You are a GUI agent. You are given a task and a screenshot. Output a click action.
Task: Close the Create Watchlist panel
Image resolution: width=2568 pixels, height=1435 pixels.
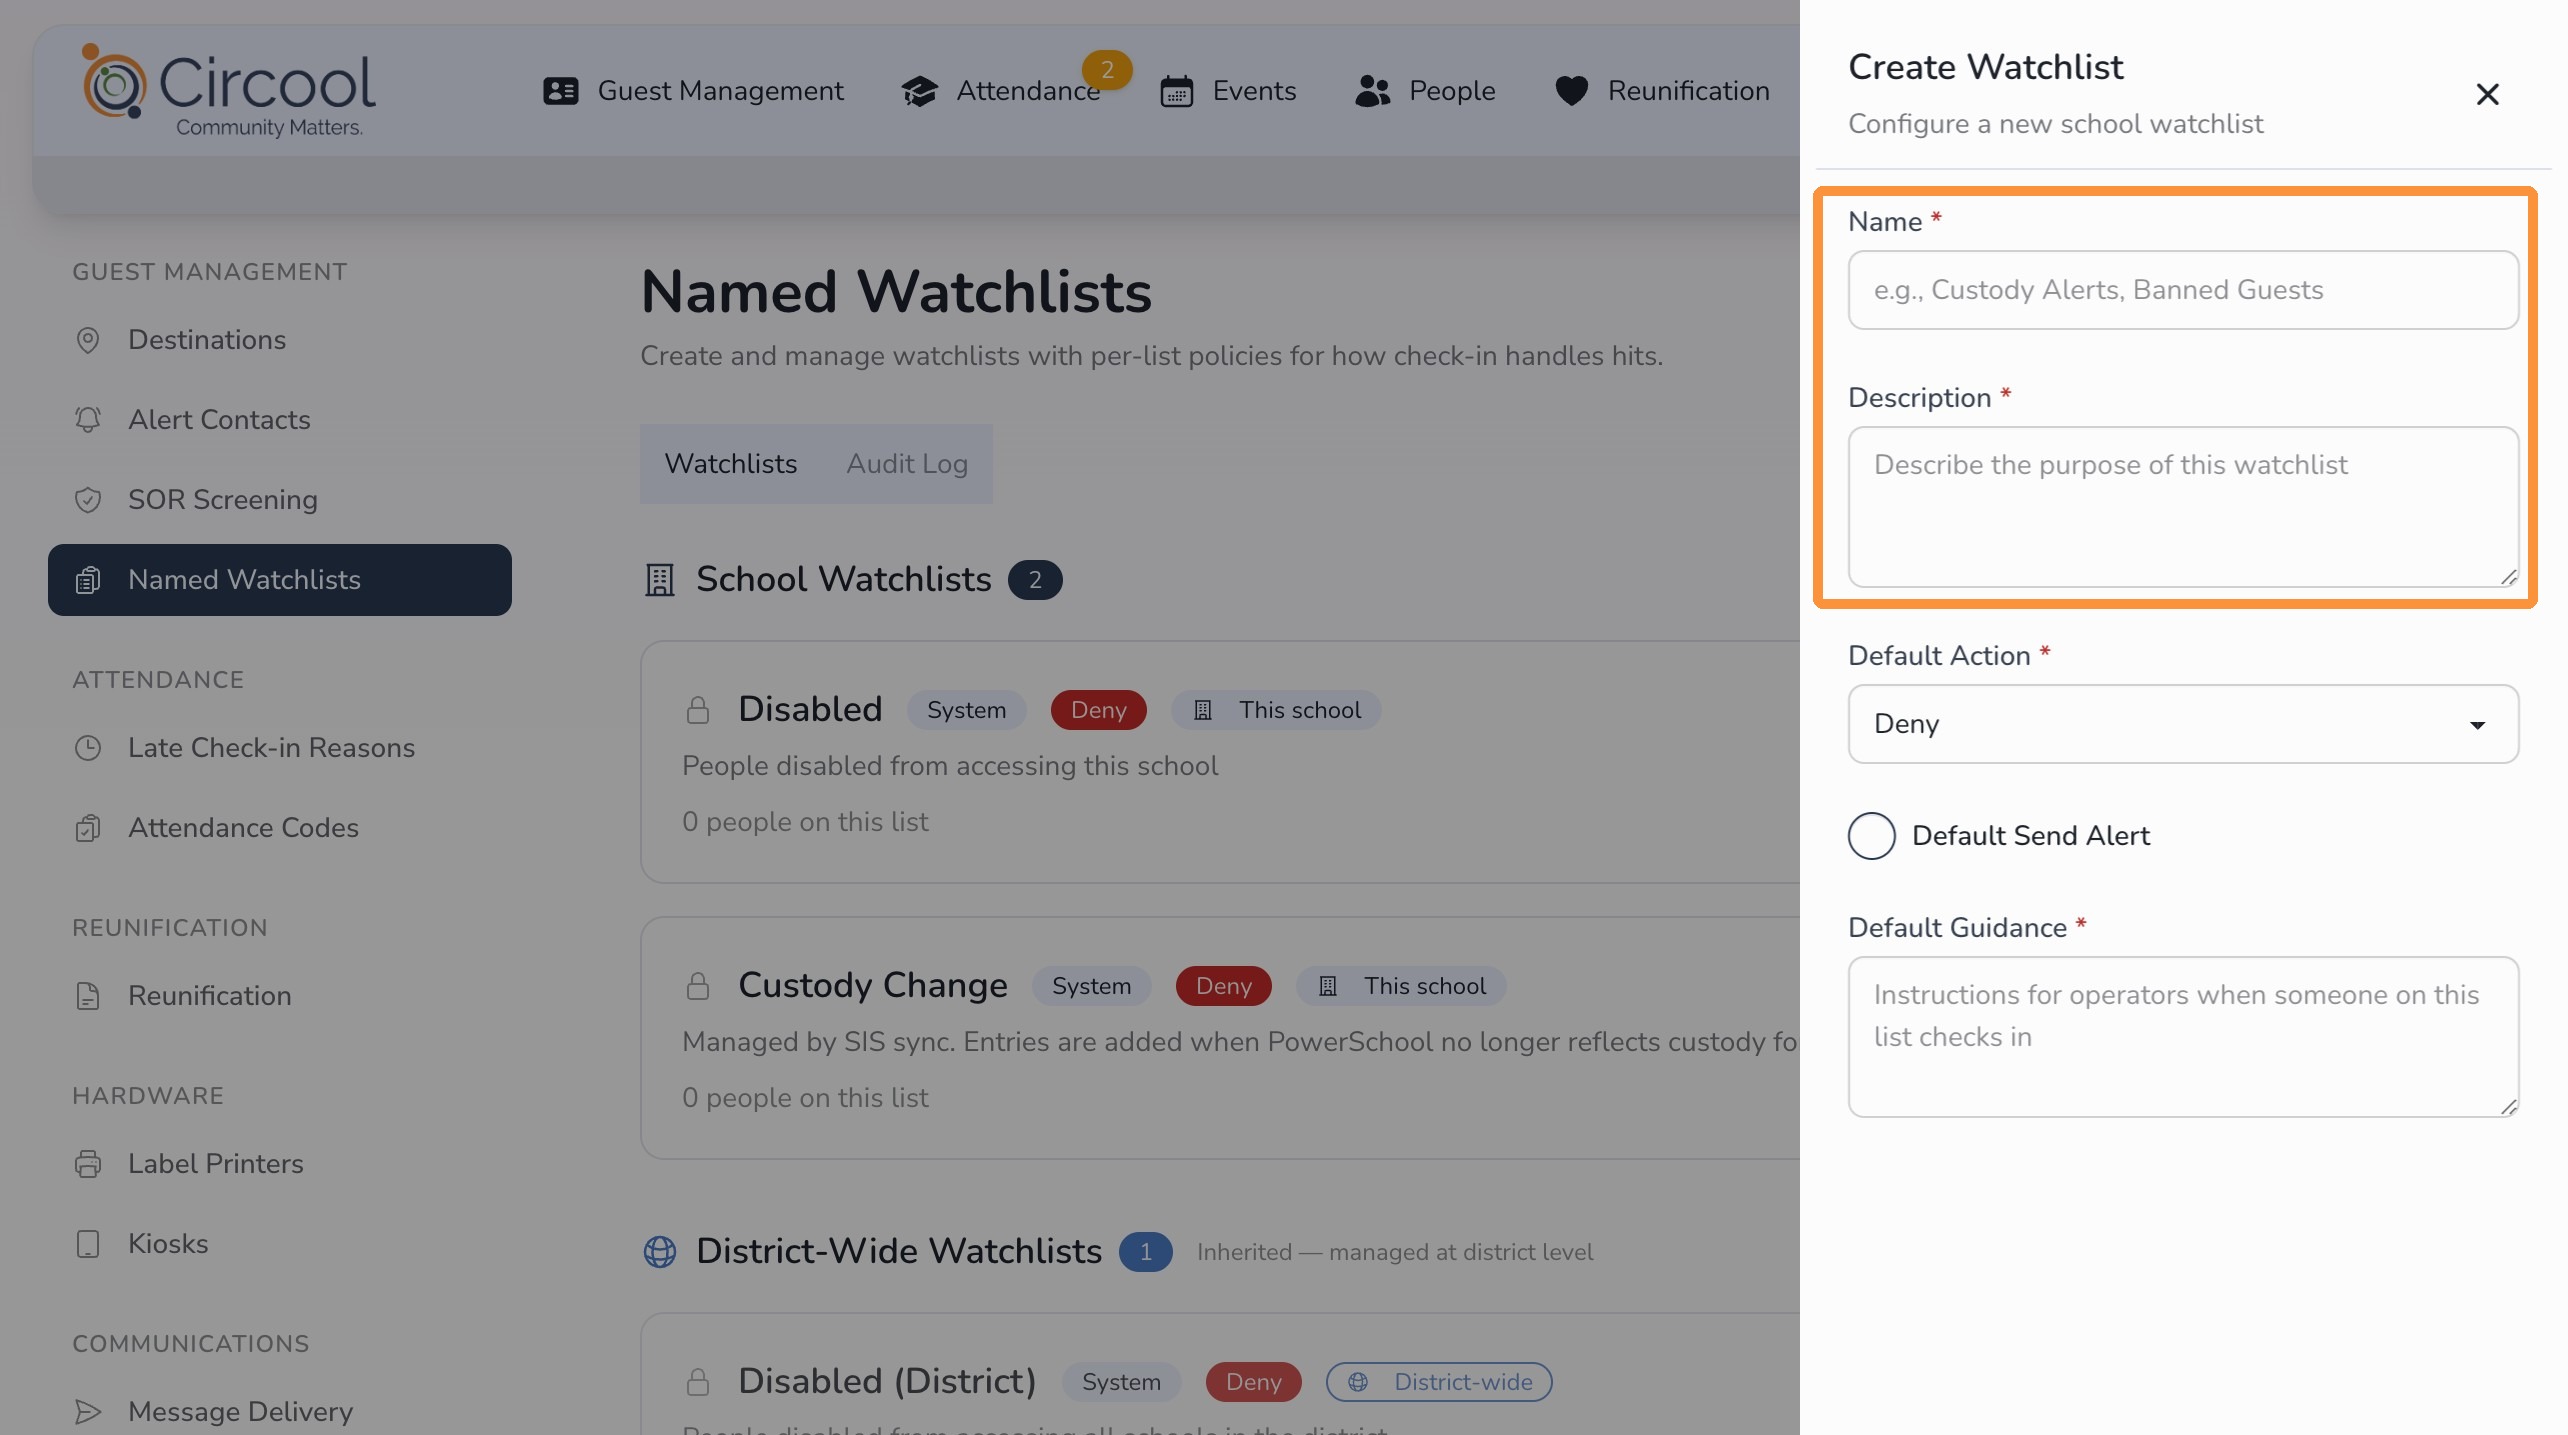click(x=2487, y=95)
